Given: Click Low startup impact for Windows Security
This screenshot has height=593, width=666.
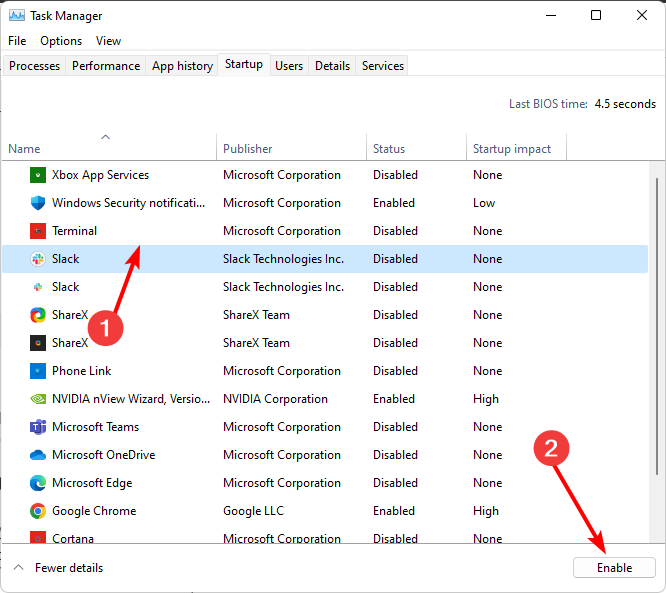Looking at the screenshot, I should [x=484, y=203].
